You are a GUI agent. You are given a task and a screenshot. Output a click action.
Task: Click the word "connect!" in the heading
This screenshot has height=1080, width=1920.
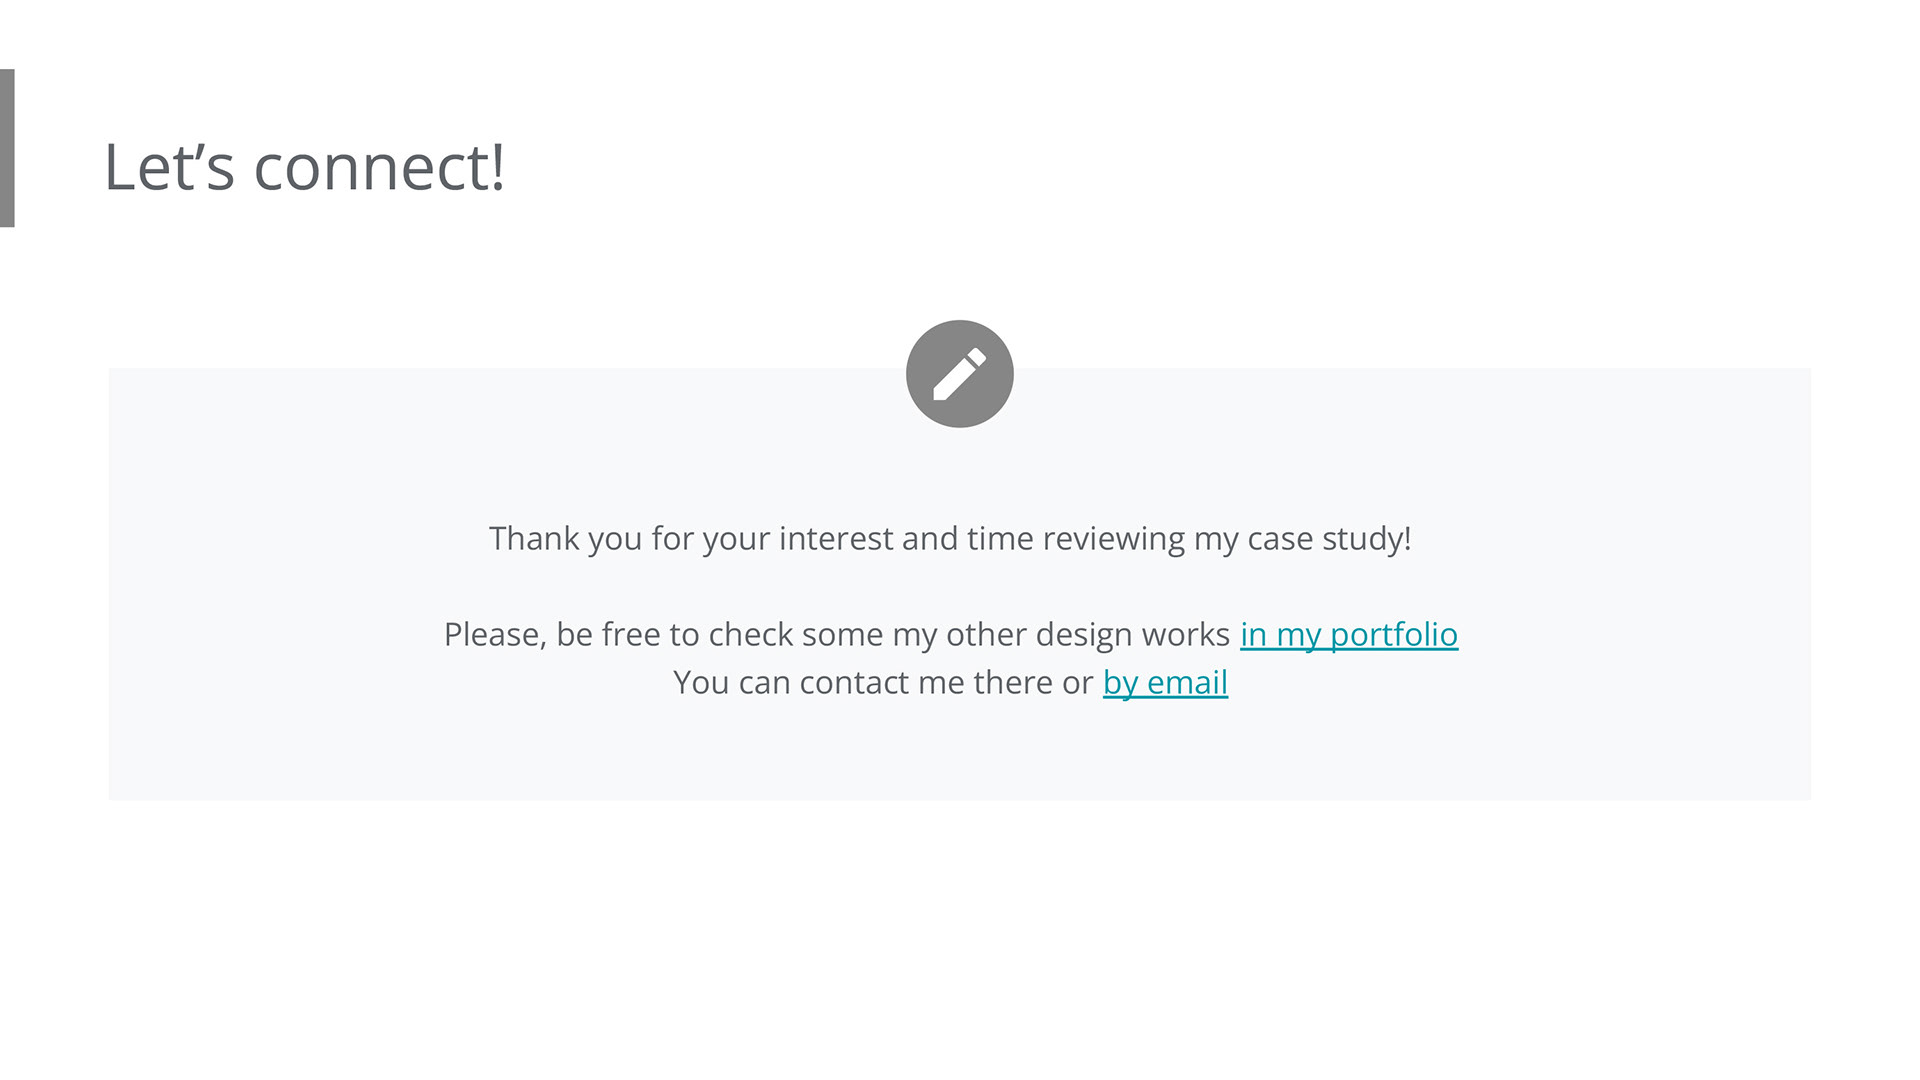pyautogui.click(x=379, y=167)
